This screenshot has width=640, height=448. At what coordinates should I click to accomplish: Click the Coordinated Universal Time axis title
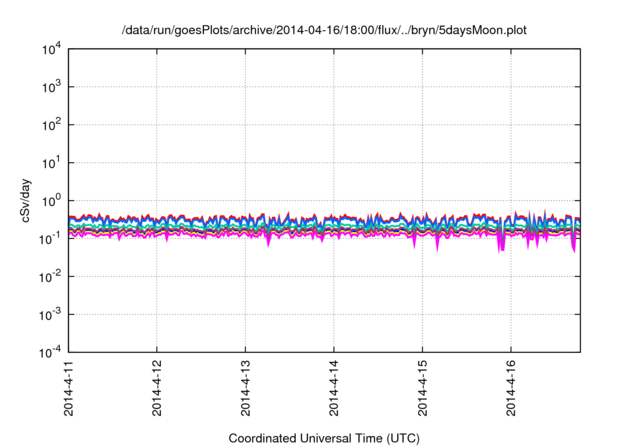[324, 438]
